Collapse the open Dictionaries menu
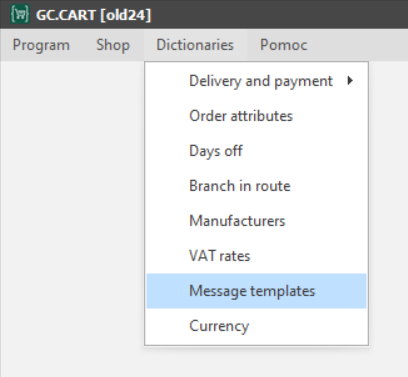The image size is (408, 377). coord(195,45)
